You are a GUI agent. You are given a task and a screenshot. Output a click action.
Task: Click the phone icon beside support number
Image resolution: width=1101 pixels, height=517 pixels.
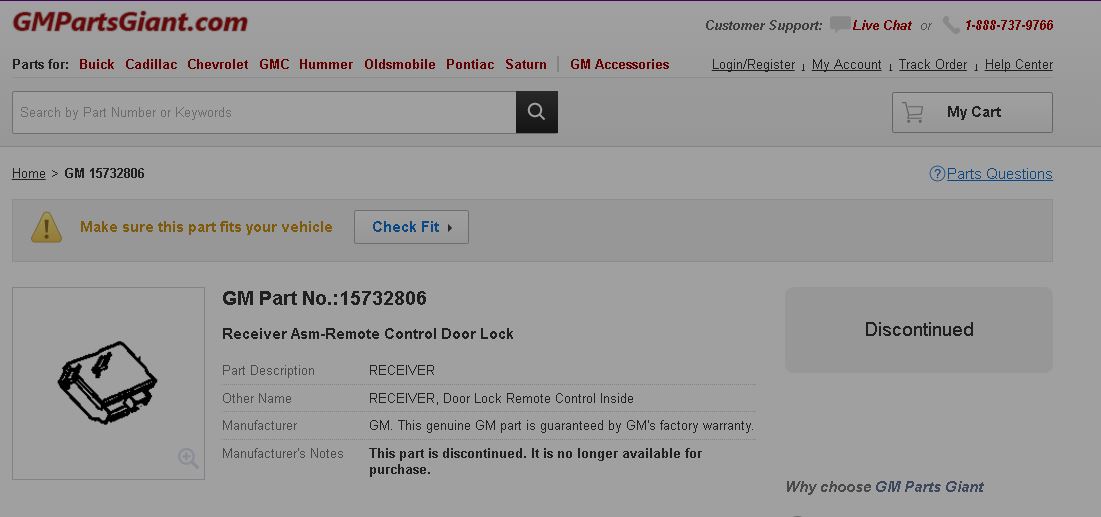pyautogui.click(x=951, y=25)
